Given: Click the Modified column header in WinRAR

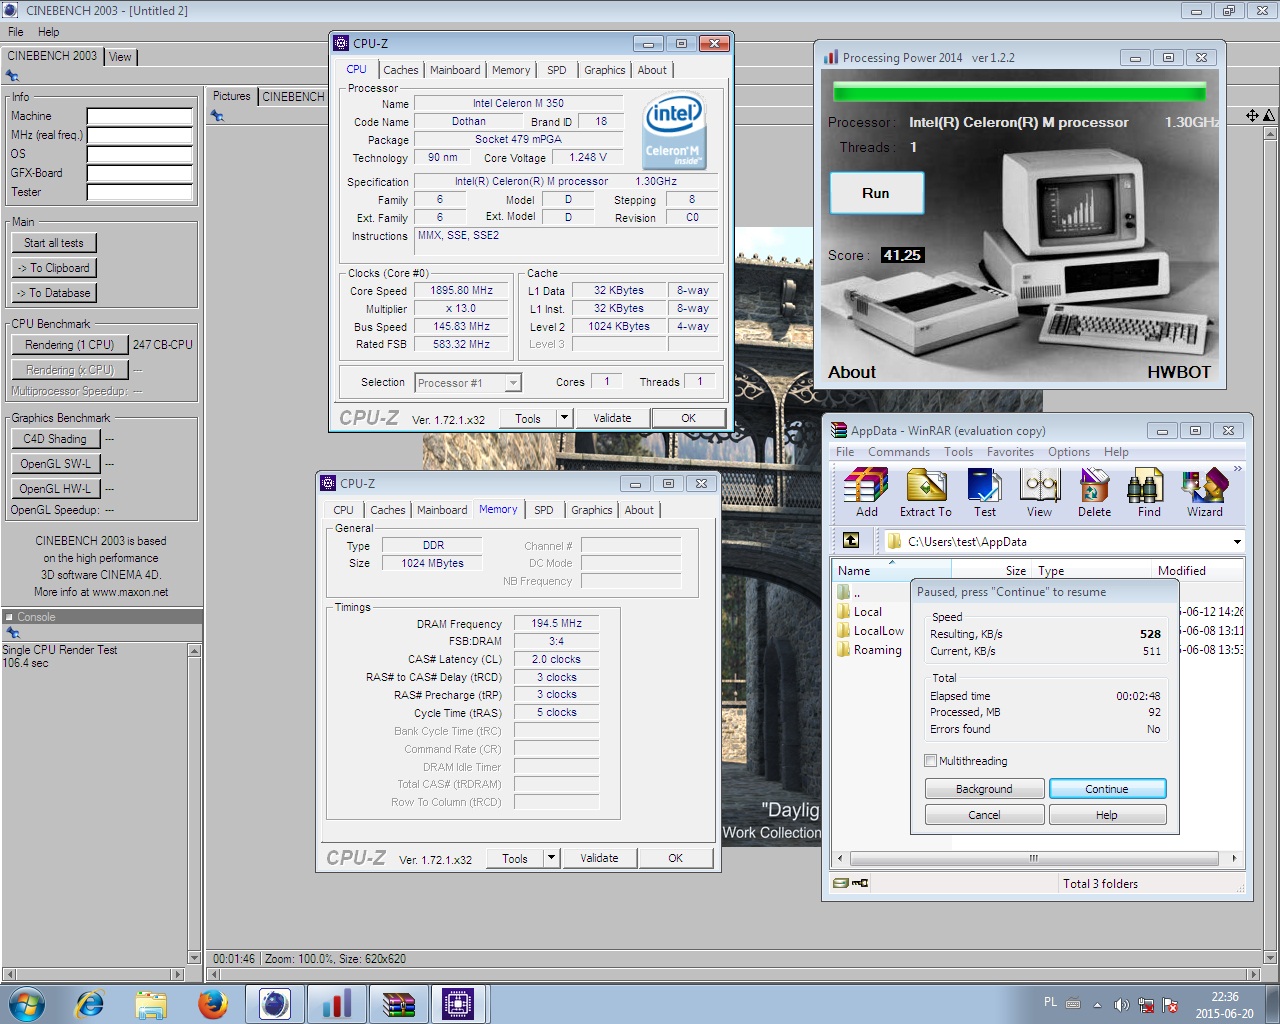Looking at the screenshot, I should 1198,571.
